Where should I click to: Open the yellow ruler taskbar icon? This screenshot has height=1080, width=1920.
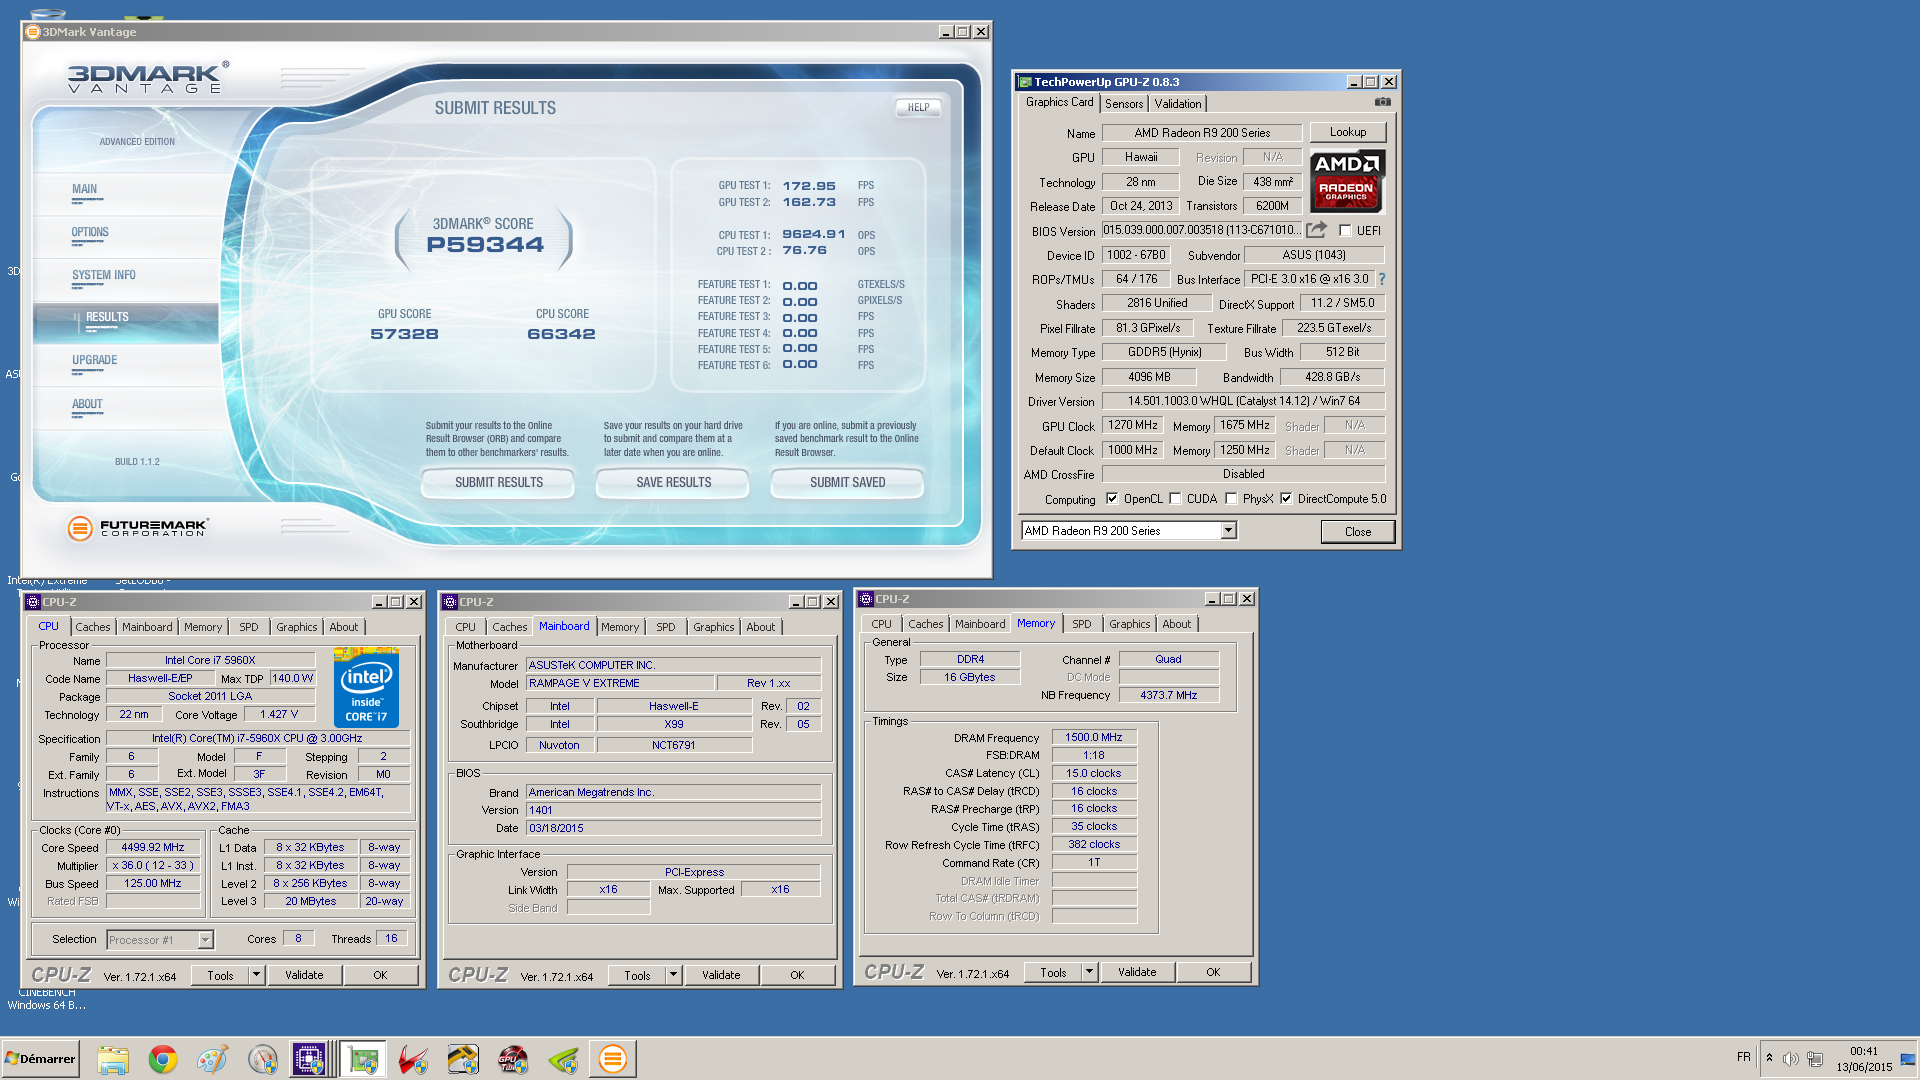463,1059
